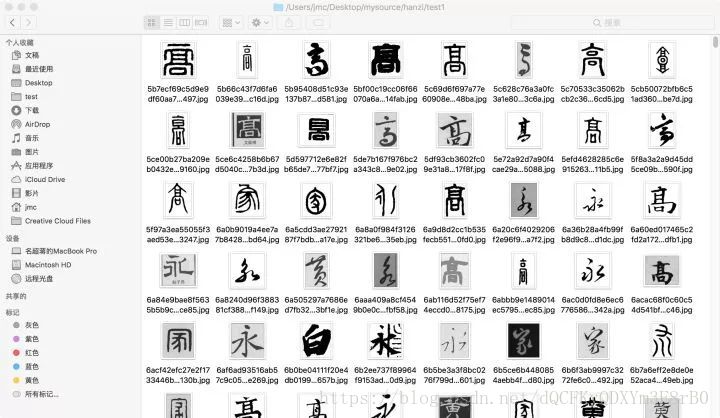Switch to gallery cover flow view
720x418 pixels.
(201, 22)
